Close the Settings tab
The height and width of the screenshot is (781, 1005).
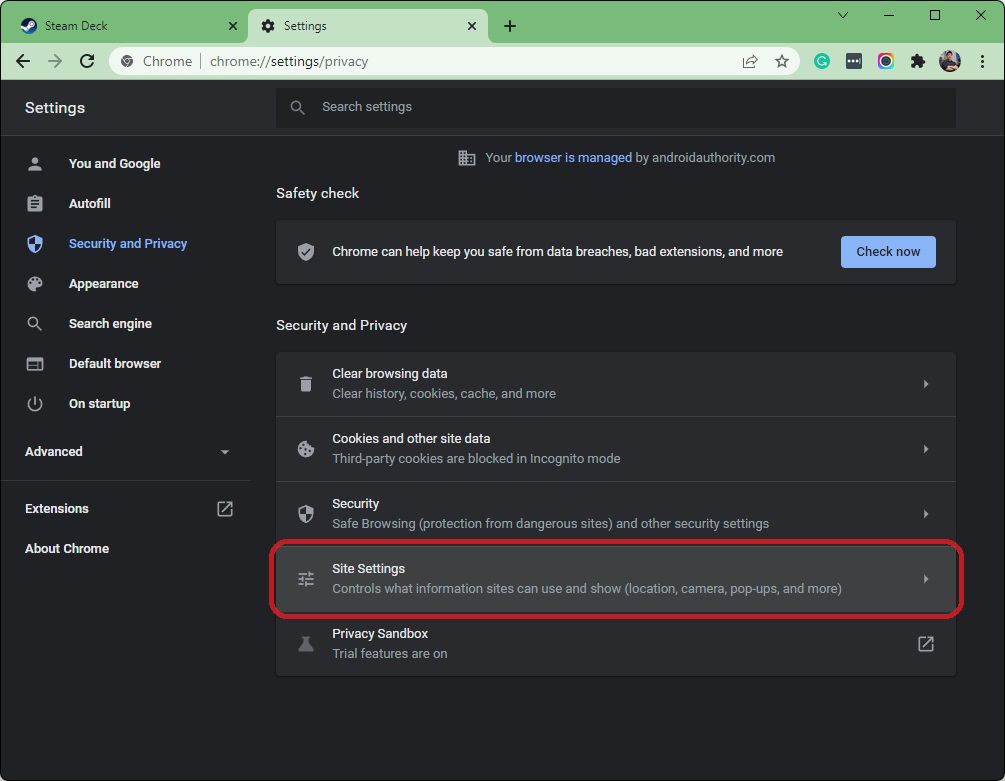[472, 26]
